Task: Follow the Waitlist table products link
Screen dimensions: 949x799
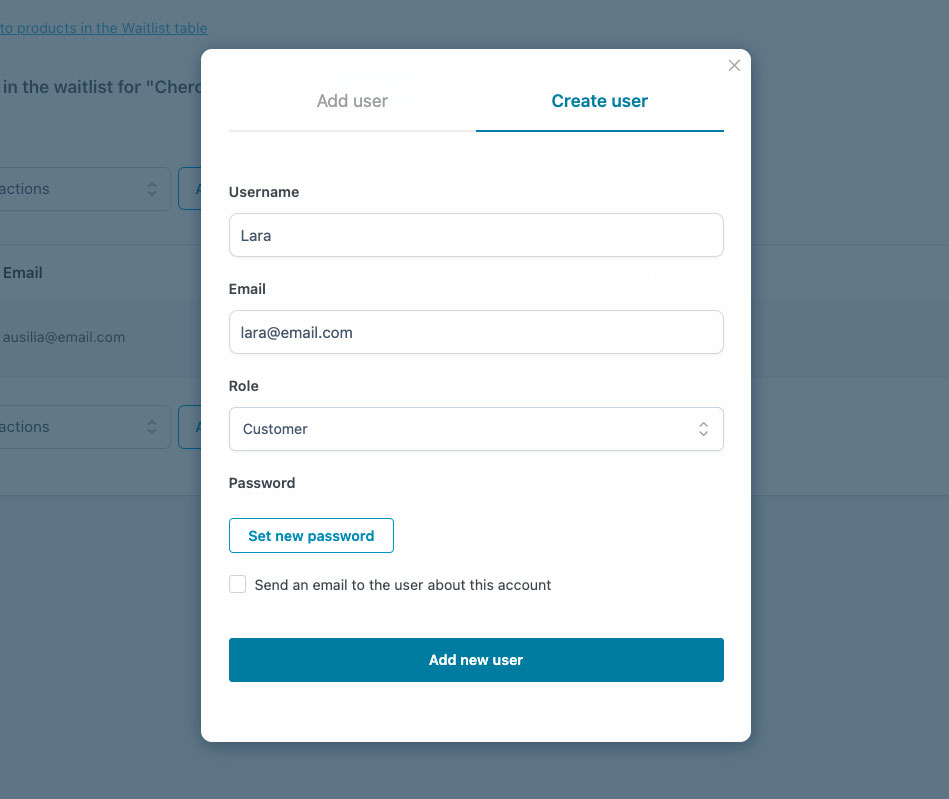Action: pos(104,28)
